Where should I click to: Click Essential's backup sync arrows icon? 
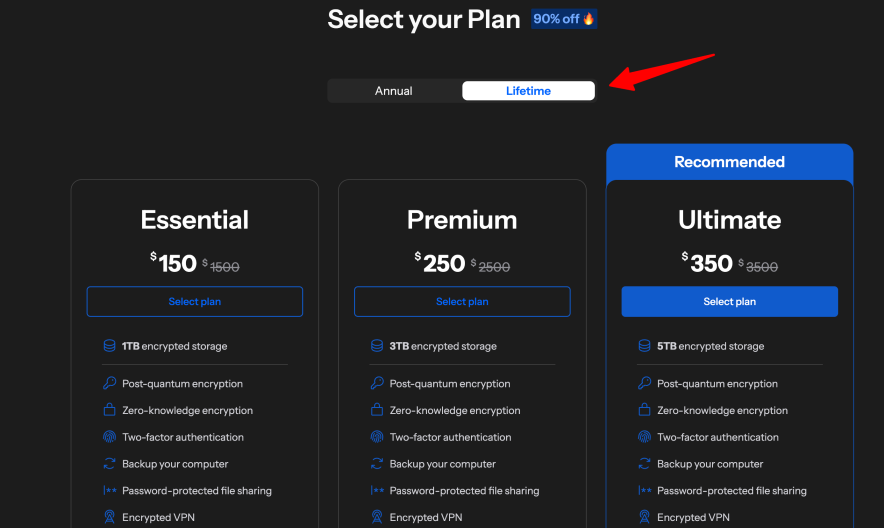[110, 464]
